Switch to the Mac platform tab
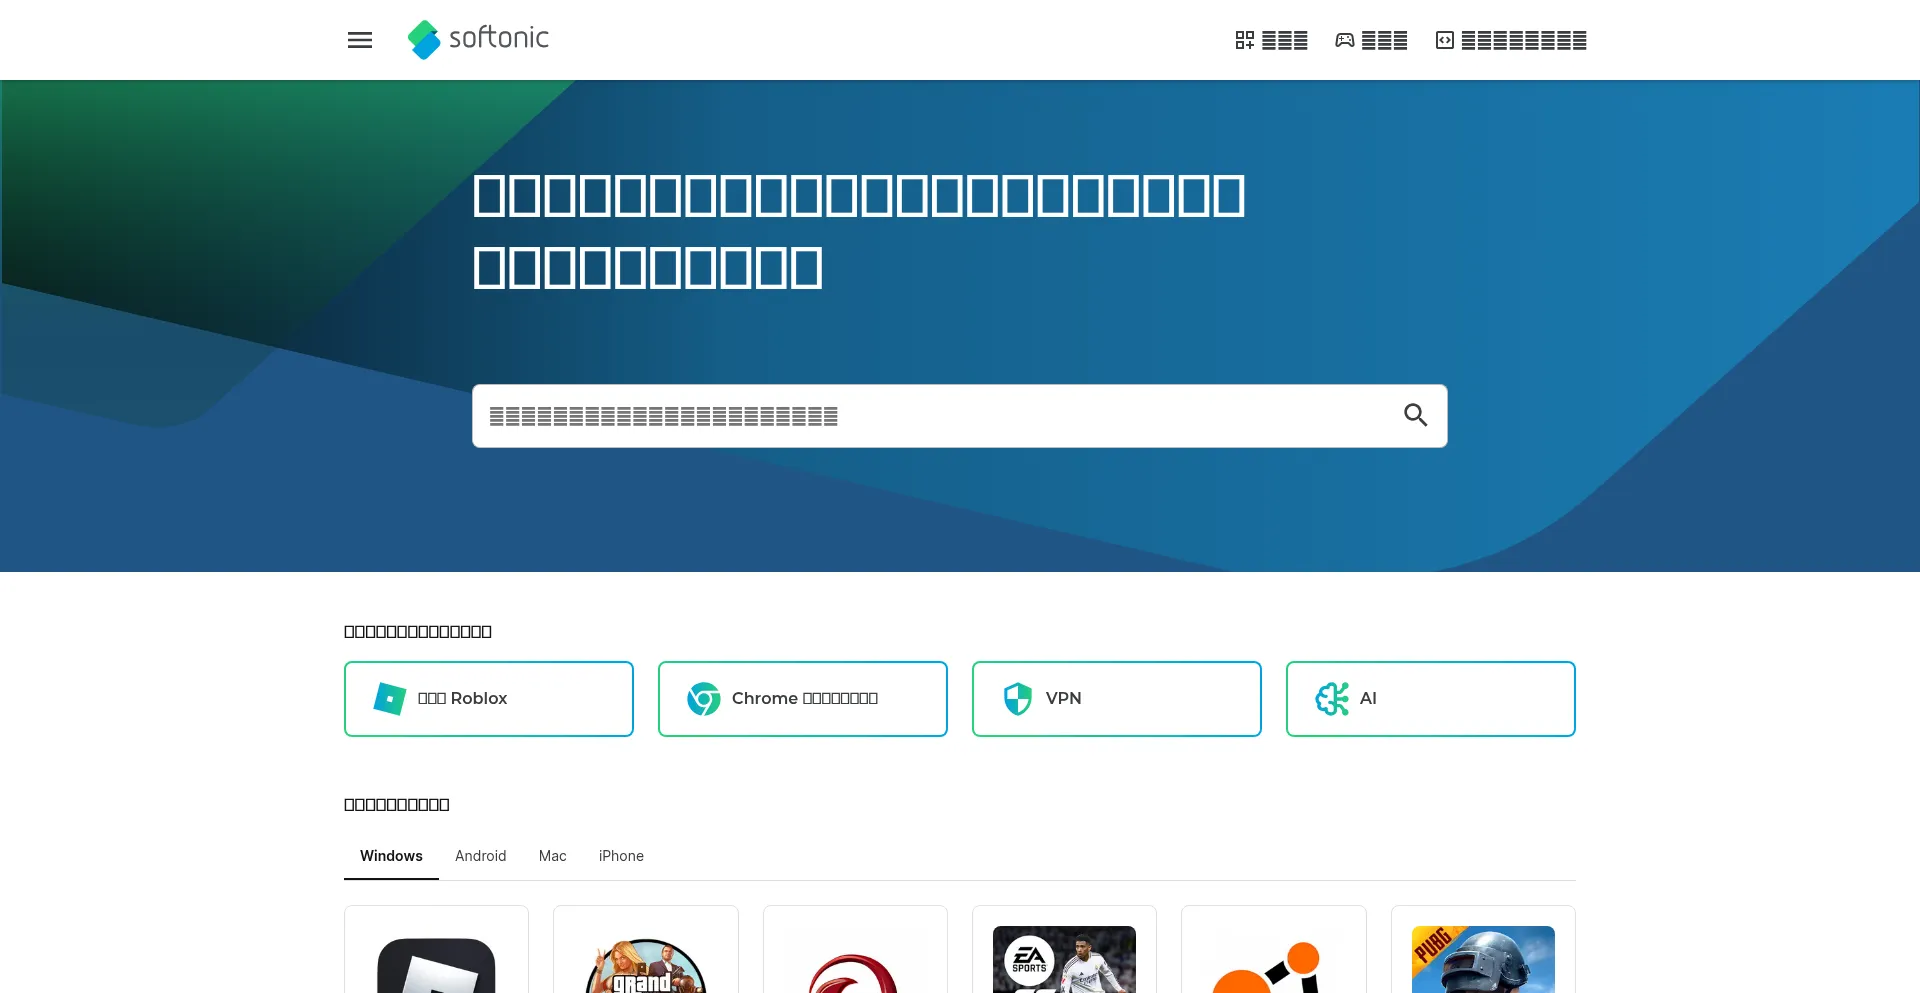The height and width of the screenshot is (993, 1920). click(552, 856)
